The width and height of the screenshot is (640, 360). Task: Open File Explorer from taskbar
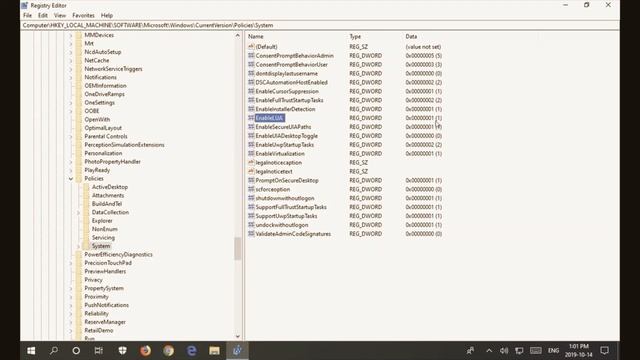tap(214, 351)
